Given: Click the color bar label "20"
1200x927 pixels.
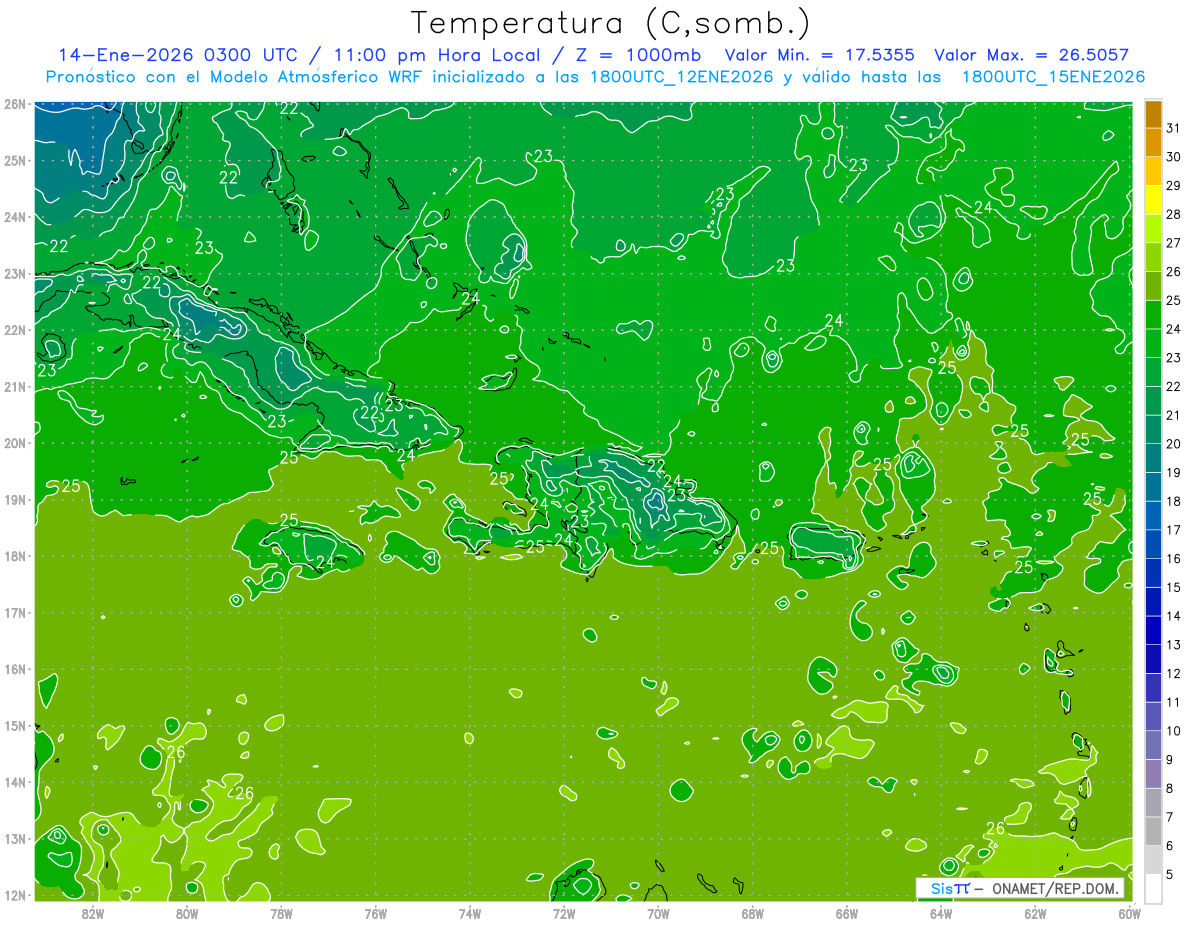Looking at the screenshot, I should pyautogui.click(x=1173, y=444).
